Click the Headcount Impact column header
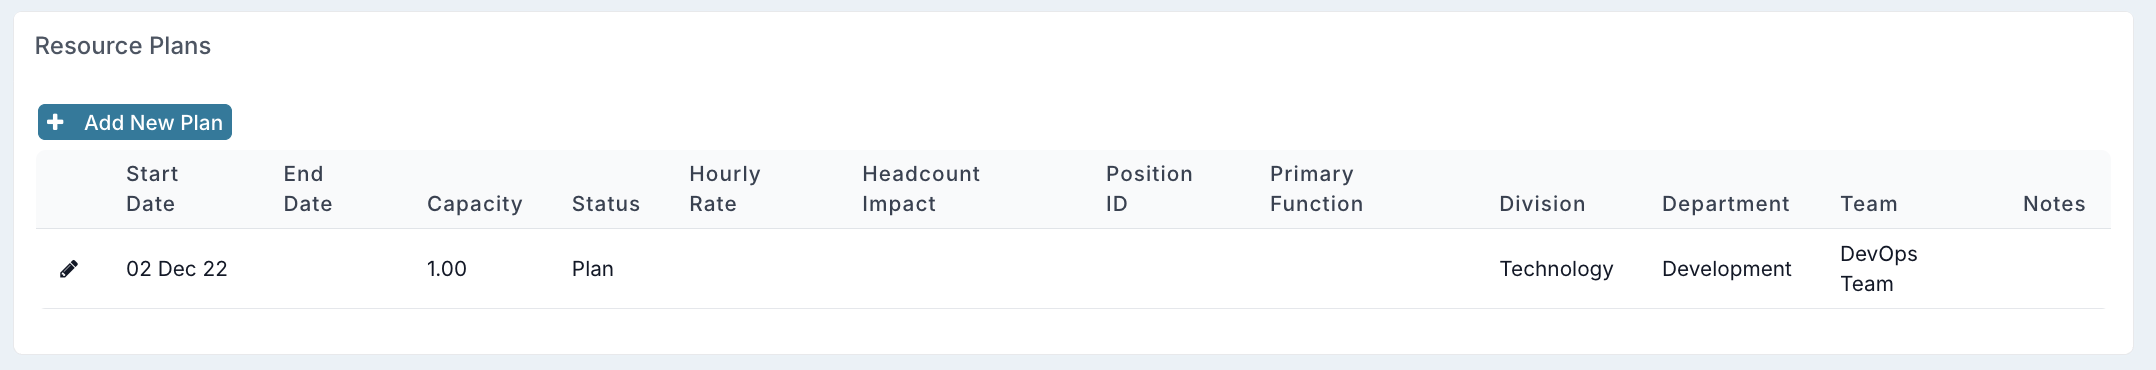Screen dimensions: 2156x370 [x=921, y=189]
